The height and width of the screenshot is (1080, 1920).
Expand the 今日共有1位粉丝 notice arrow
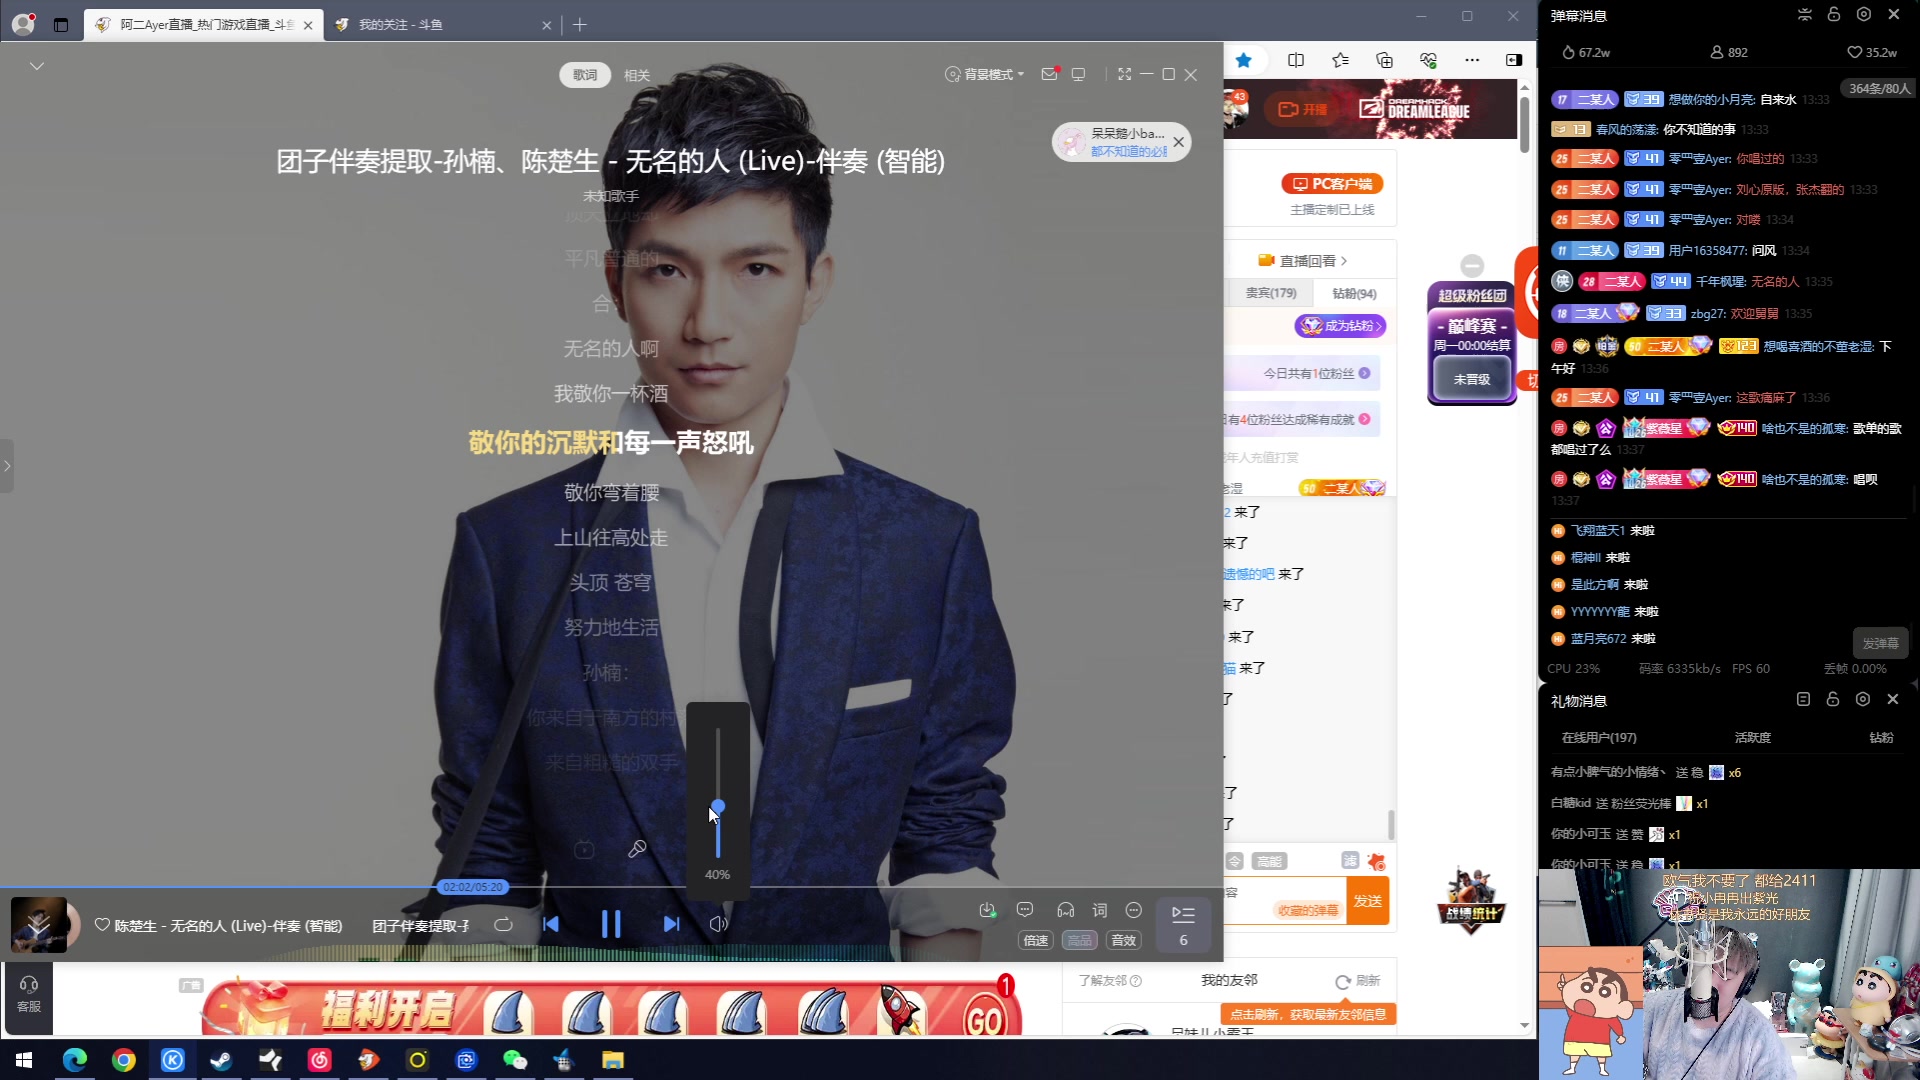pyautogui.click(x=1364, y=373)
